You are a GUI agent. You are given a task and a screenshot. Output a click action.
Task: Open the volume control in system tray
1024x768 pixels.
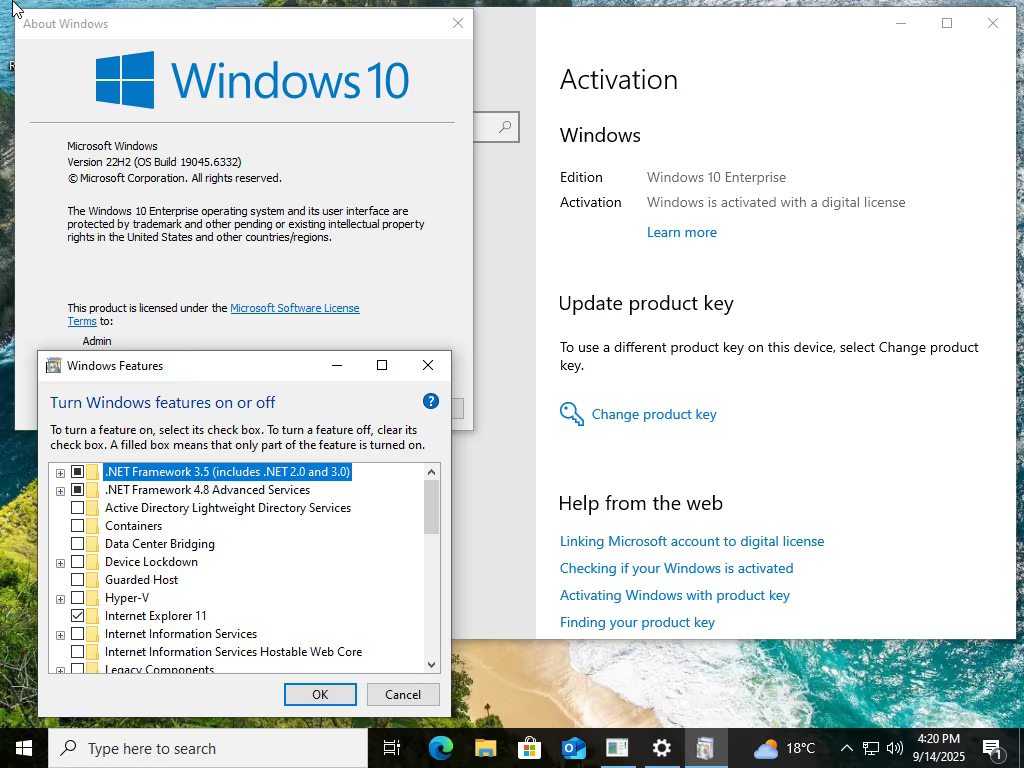coord(895,748)
